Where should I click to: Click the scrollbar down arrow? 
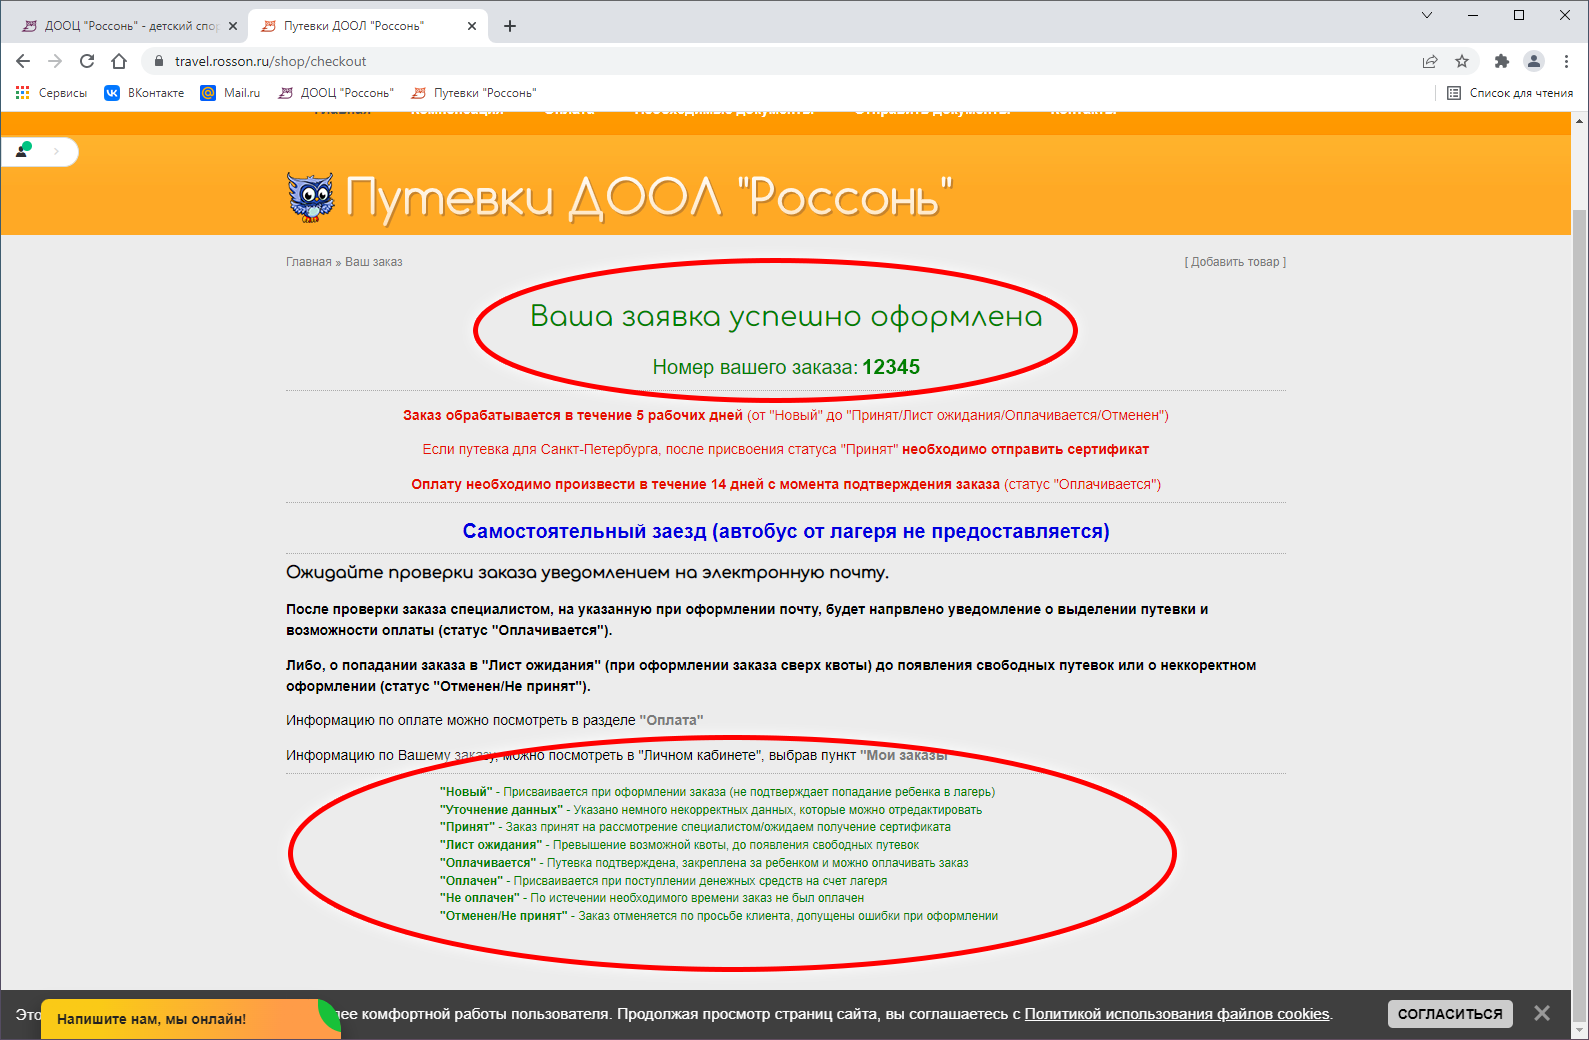pyautogui.click(x=1580, y=1031)
